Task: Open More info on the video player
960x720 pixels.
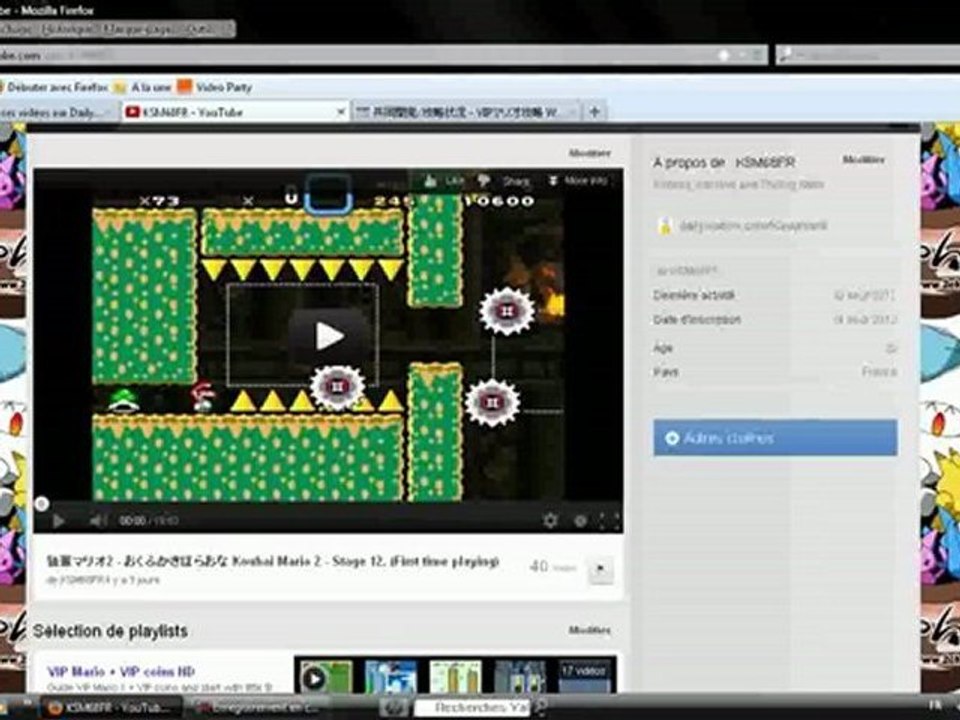Action: pyautogui.click(x=577, y=181)
